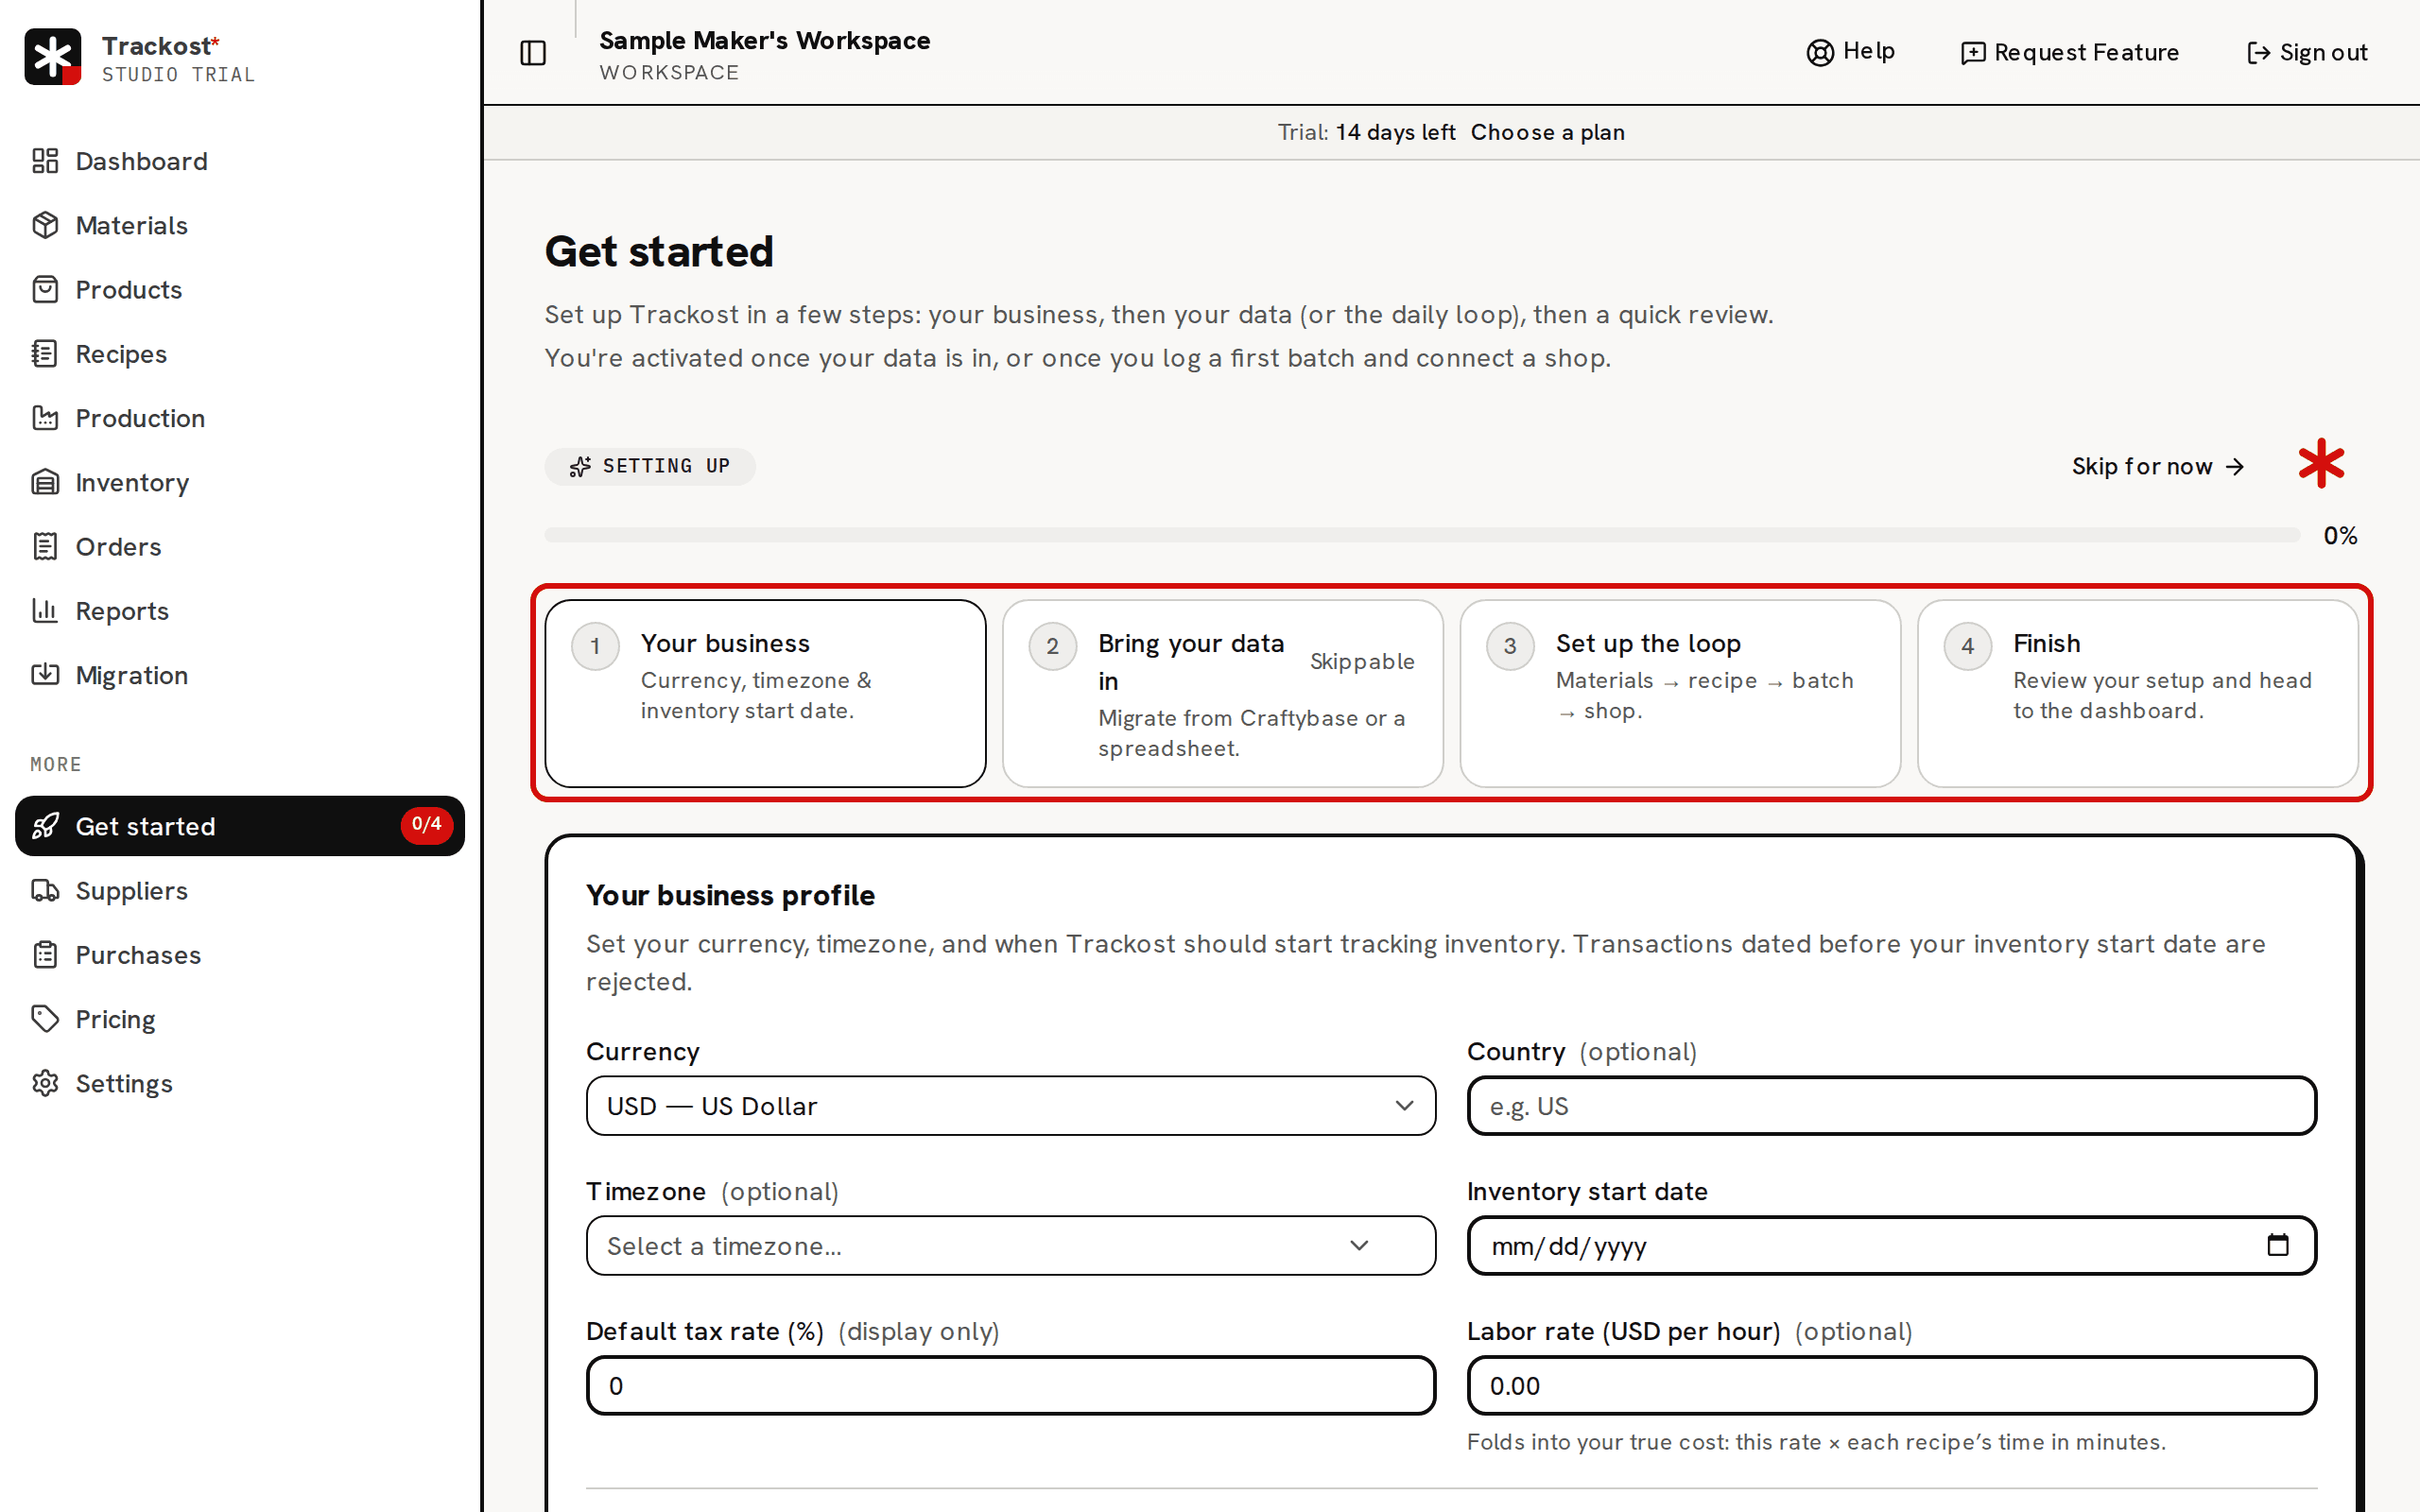Click the Country input field

point(1891,1106)
